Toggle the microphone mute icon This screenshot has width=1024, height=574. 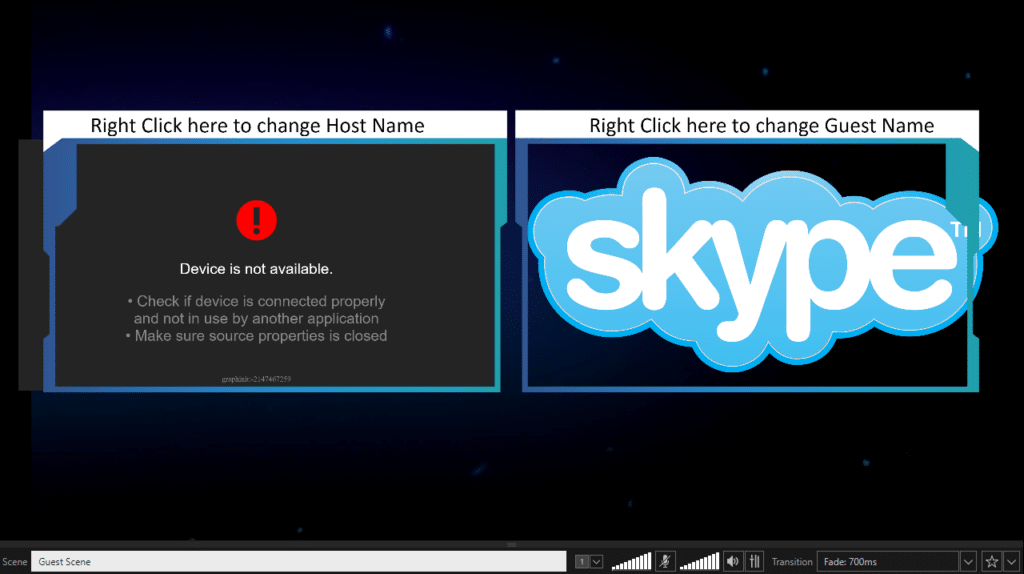click(665, 562)
